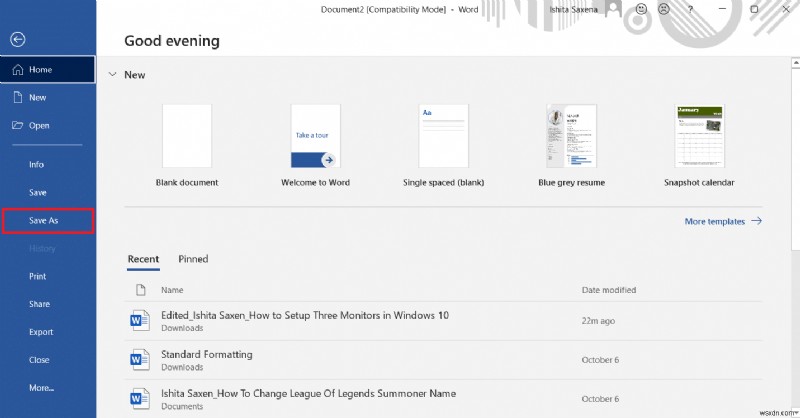Send a smile feedback icon
Image resolution: width=800 pixels, height=418 pixels.
coord(641,9)
